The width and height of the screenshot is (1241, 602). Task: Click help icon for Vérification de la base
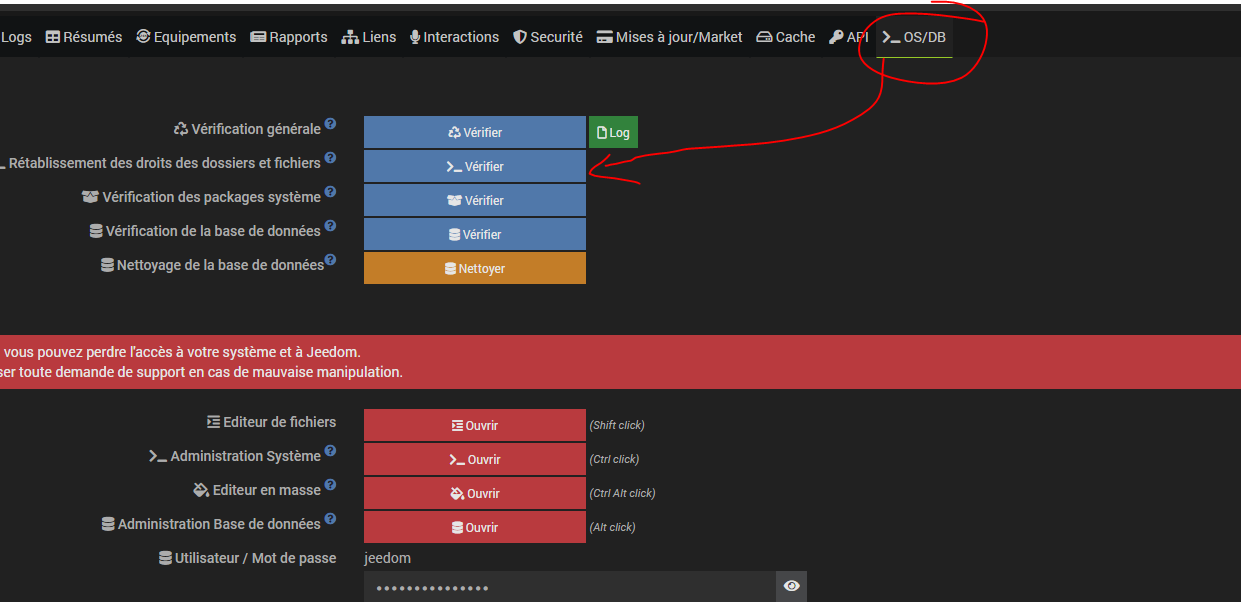[330, 226]
